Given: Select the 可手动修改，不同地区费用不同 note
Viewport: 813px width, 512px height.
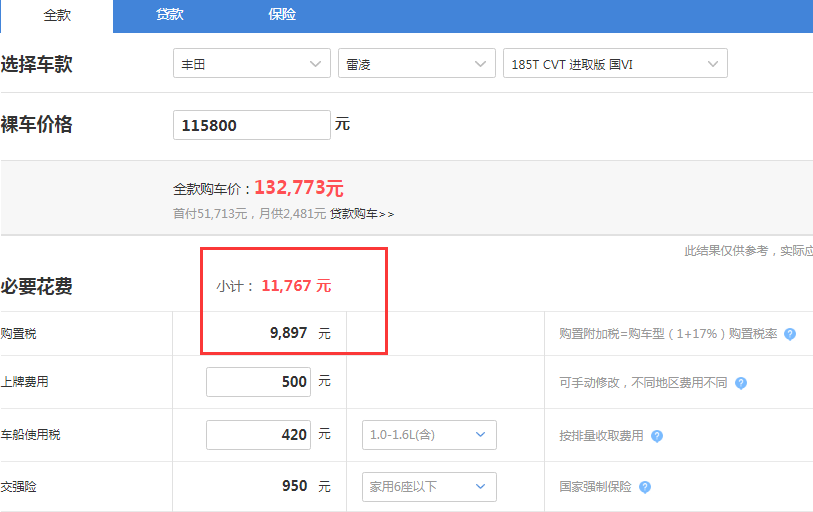Looking at the screenshot, I should point(643,383).
